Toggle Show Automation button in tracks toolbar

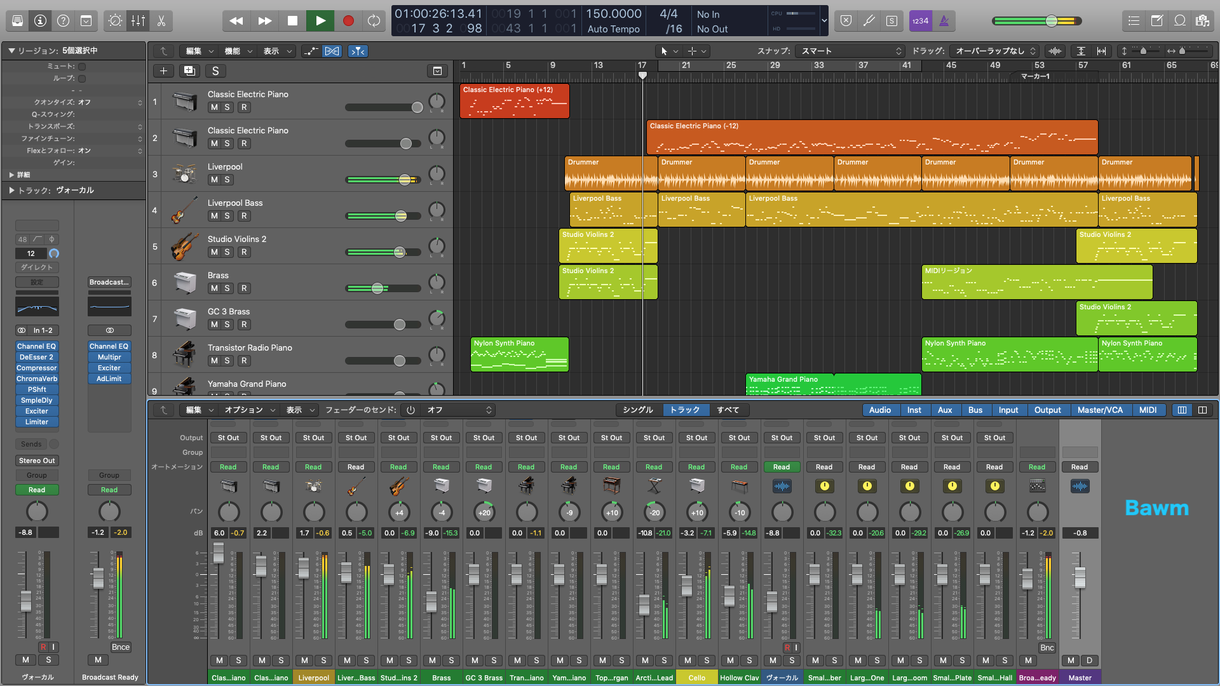(311, 51)
